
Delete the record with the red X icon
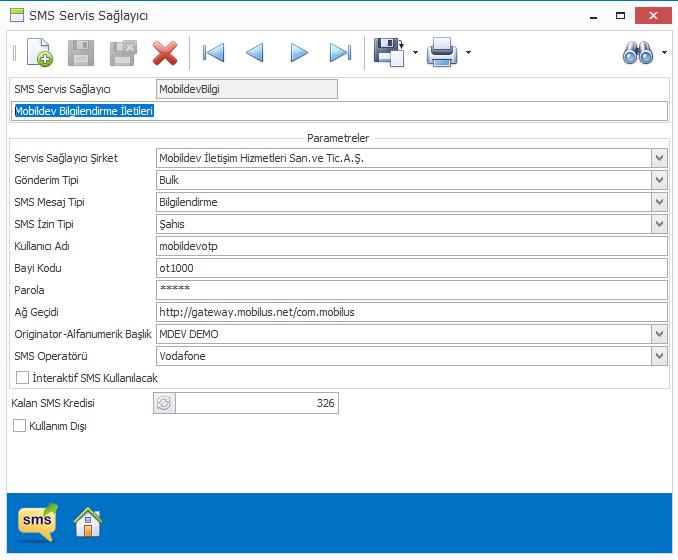(x=165, y=53)
